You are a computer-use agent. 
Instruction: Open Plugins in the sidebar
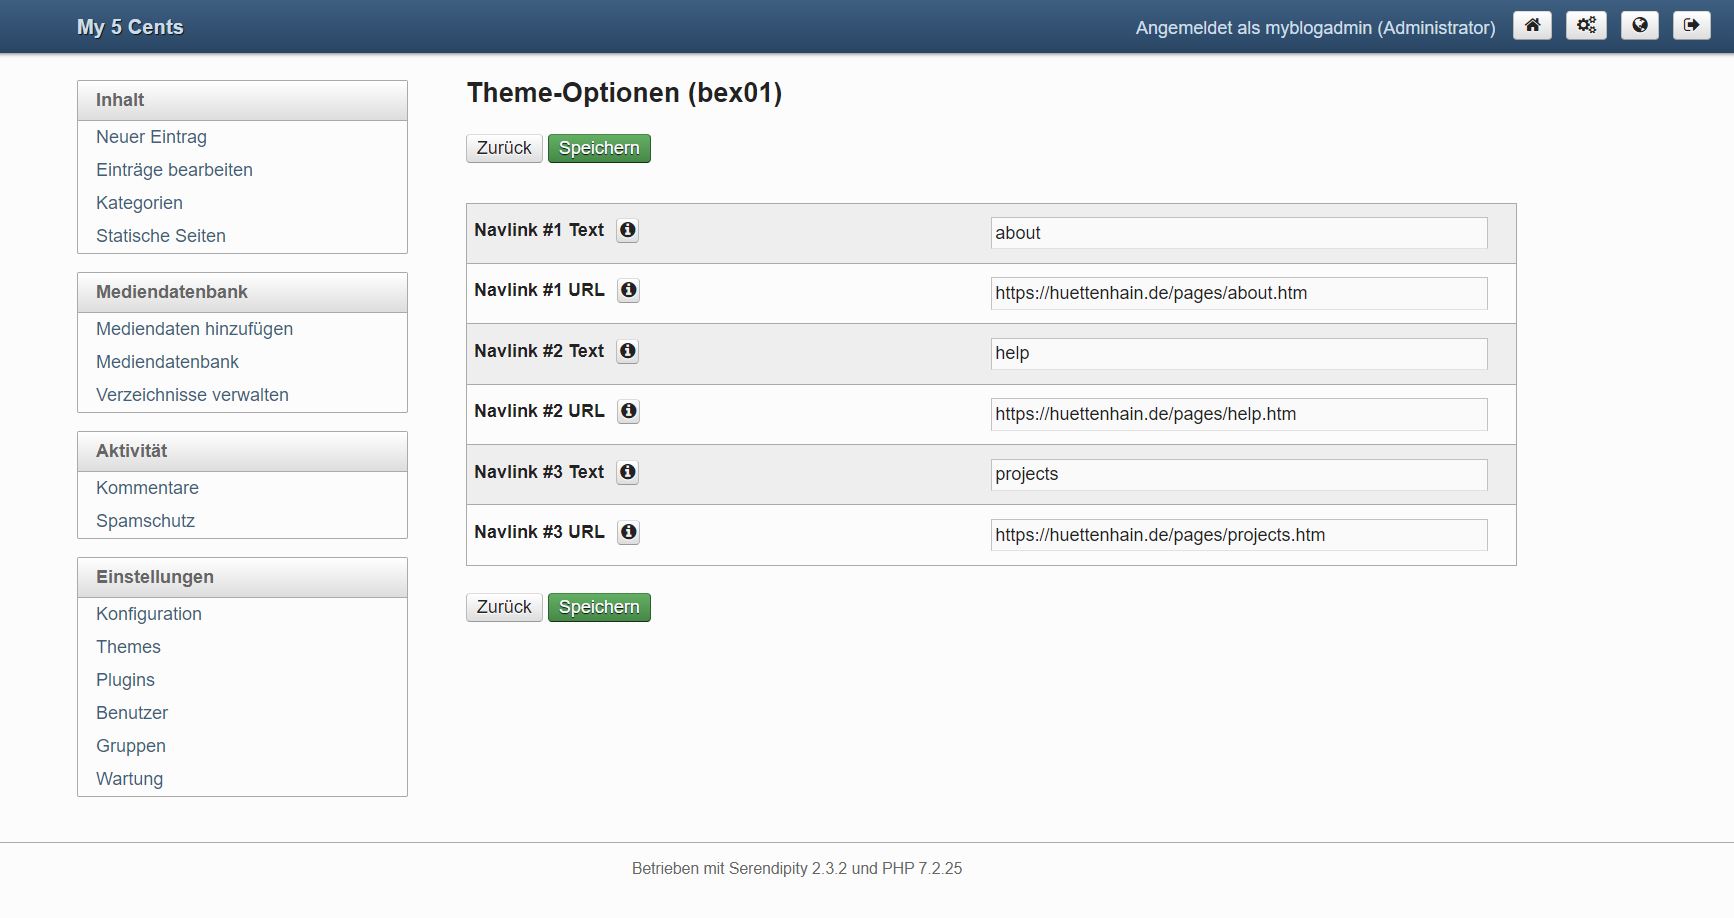(x=125, y=680)
